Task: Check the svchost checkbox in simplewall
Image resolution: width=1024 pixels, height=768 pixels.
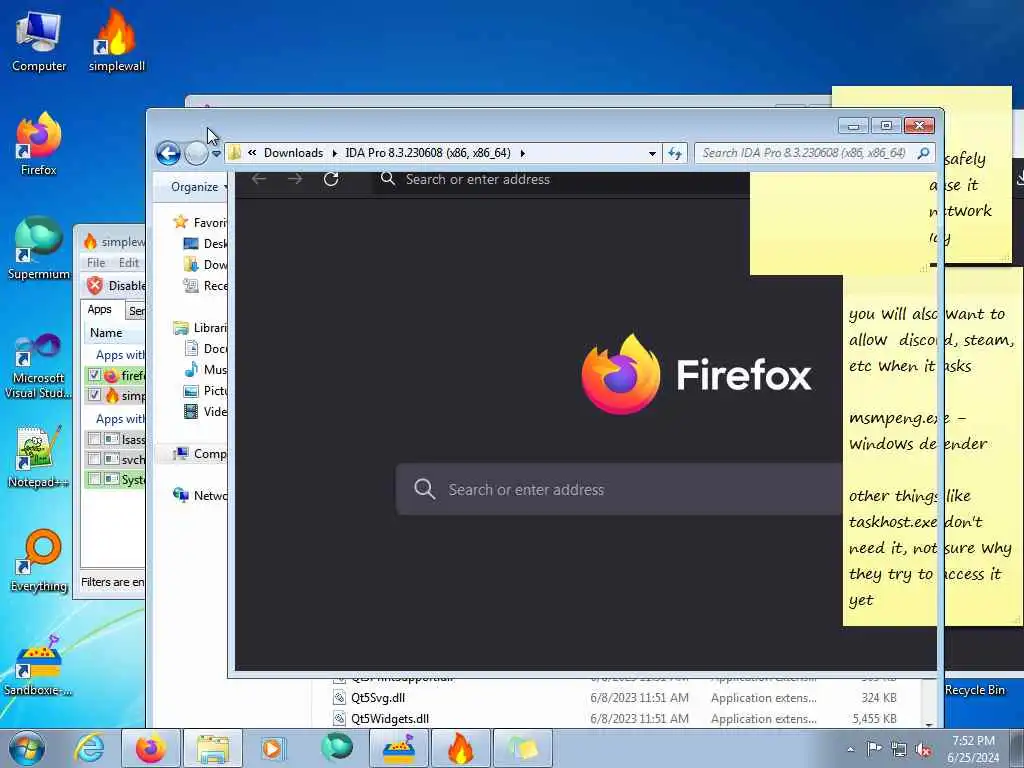Action: click(94, 459)
